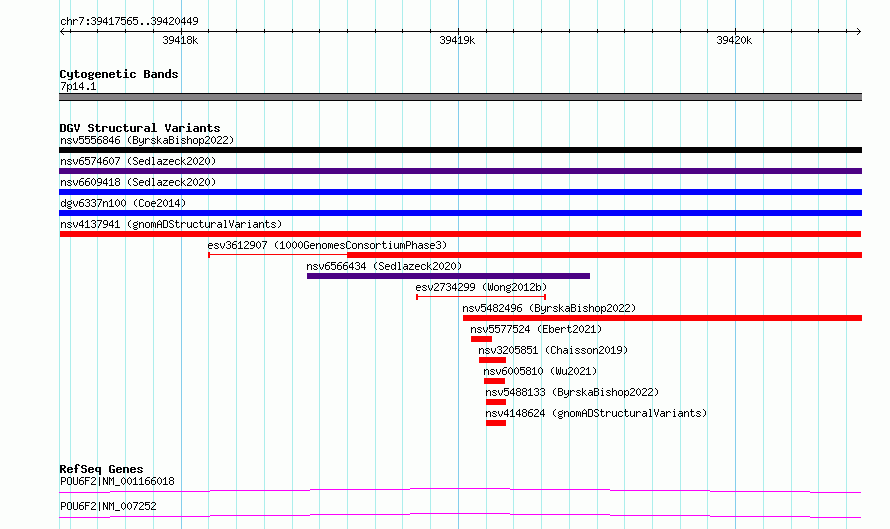Click the thick red esv3612907 variant bar

click(604, 255)
